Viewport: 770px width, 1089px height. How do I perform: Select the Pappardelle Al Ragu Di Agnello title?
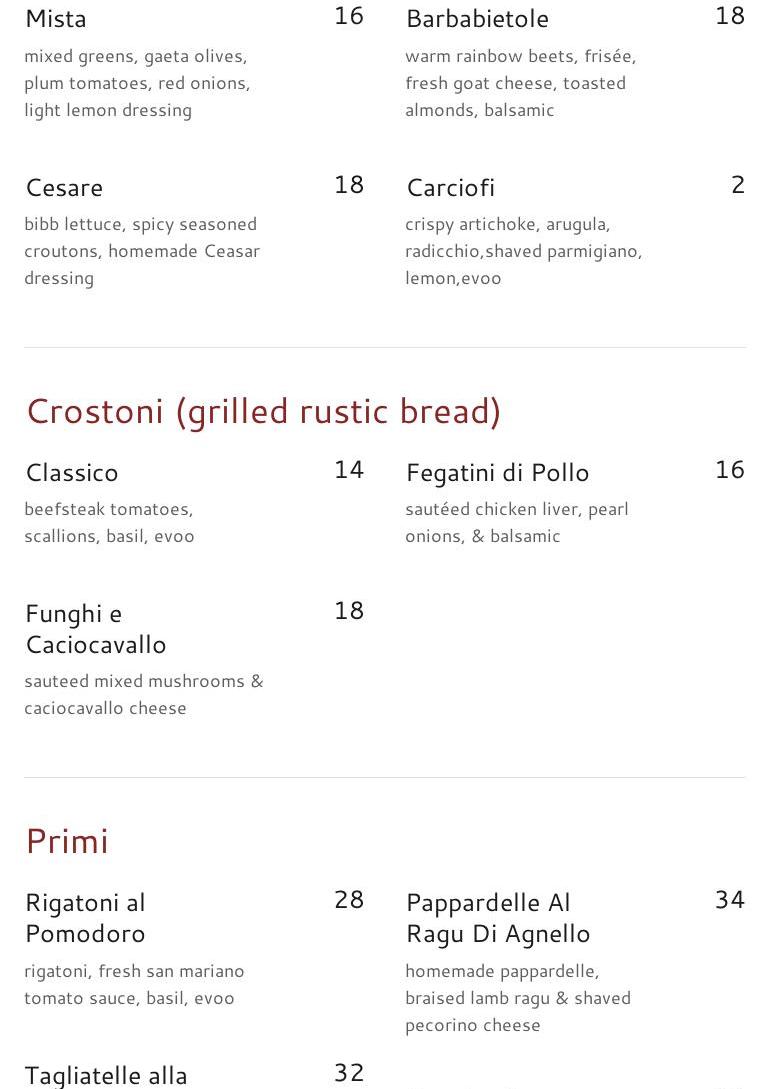tap(497, 918)
